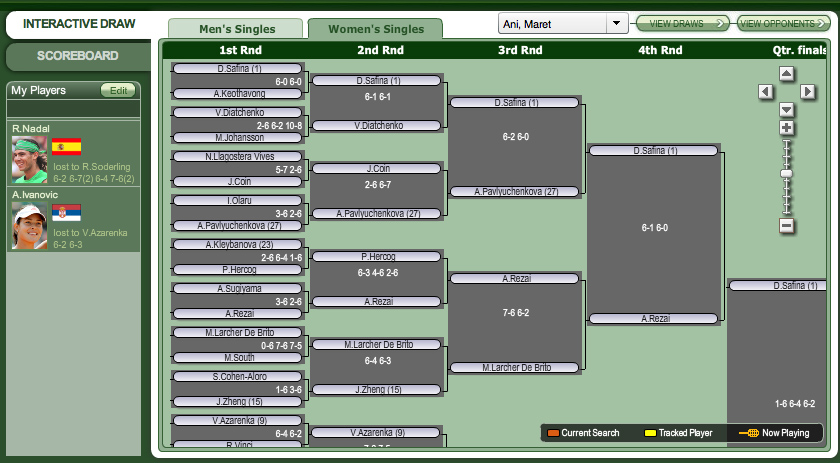Click the Spanish flag icon
840x463 pixels.
pos(66,147)
